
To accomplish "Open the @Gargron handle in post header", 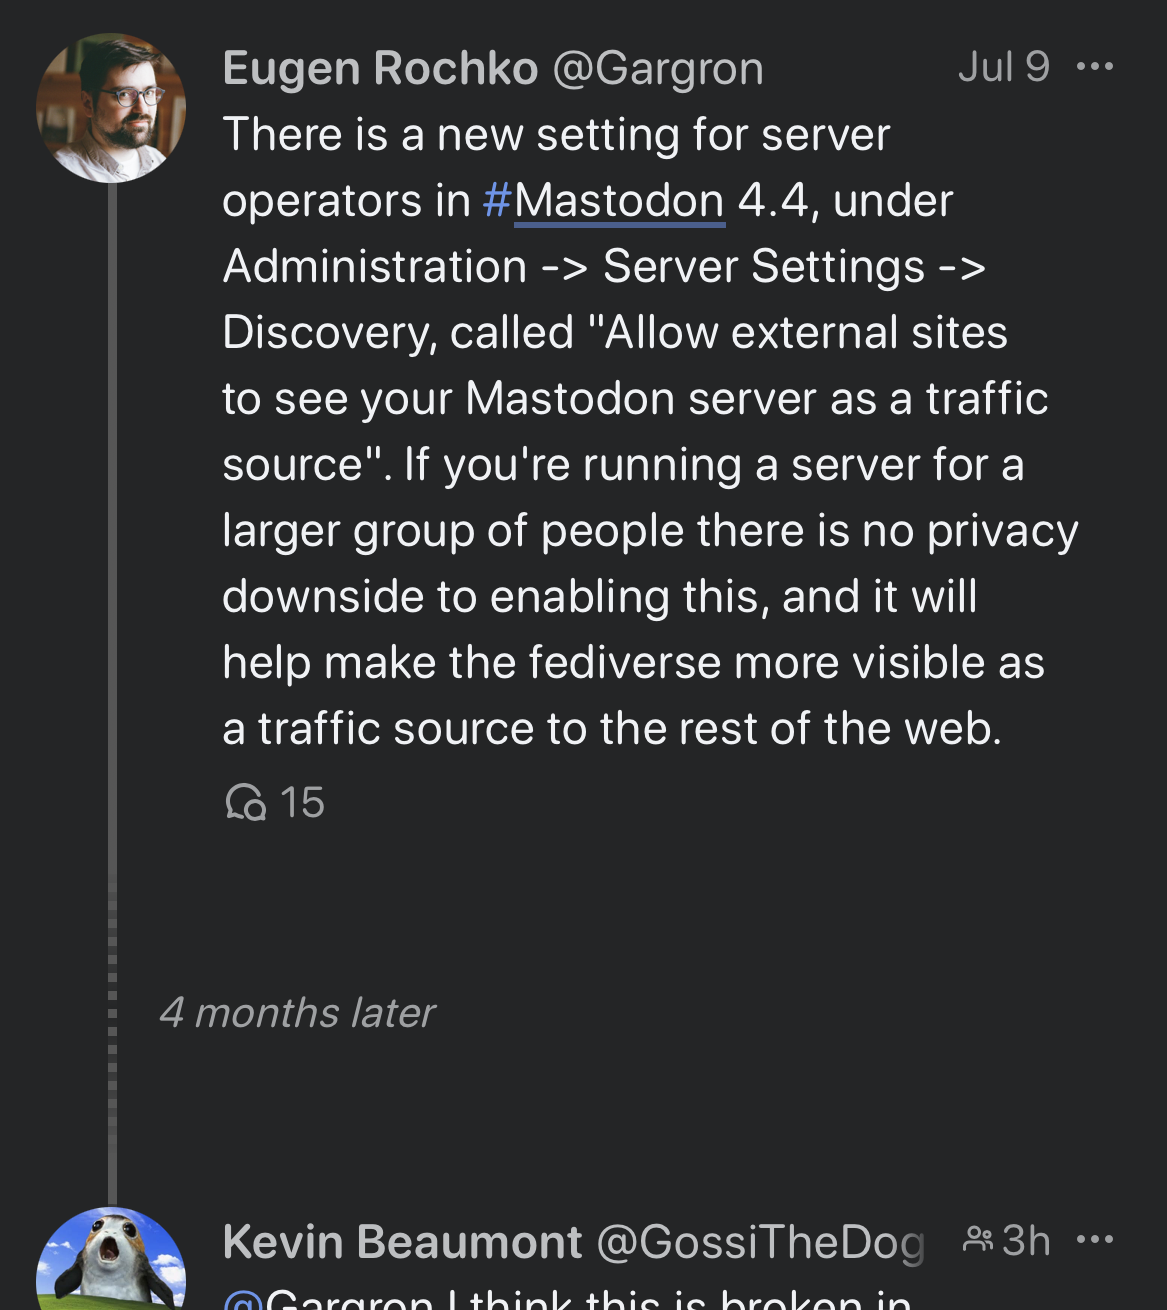I will [x=658, y=69].
